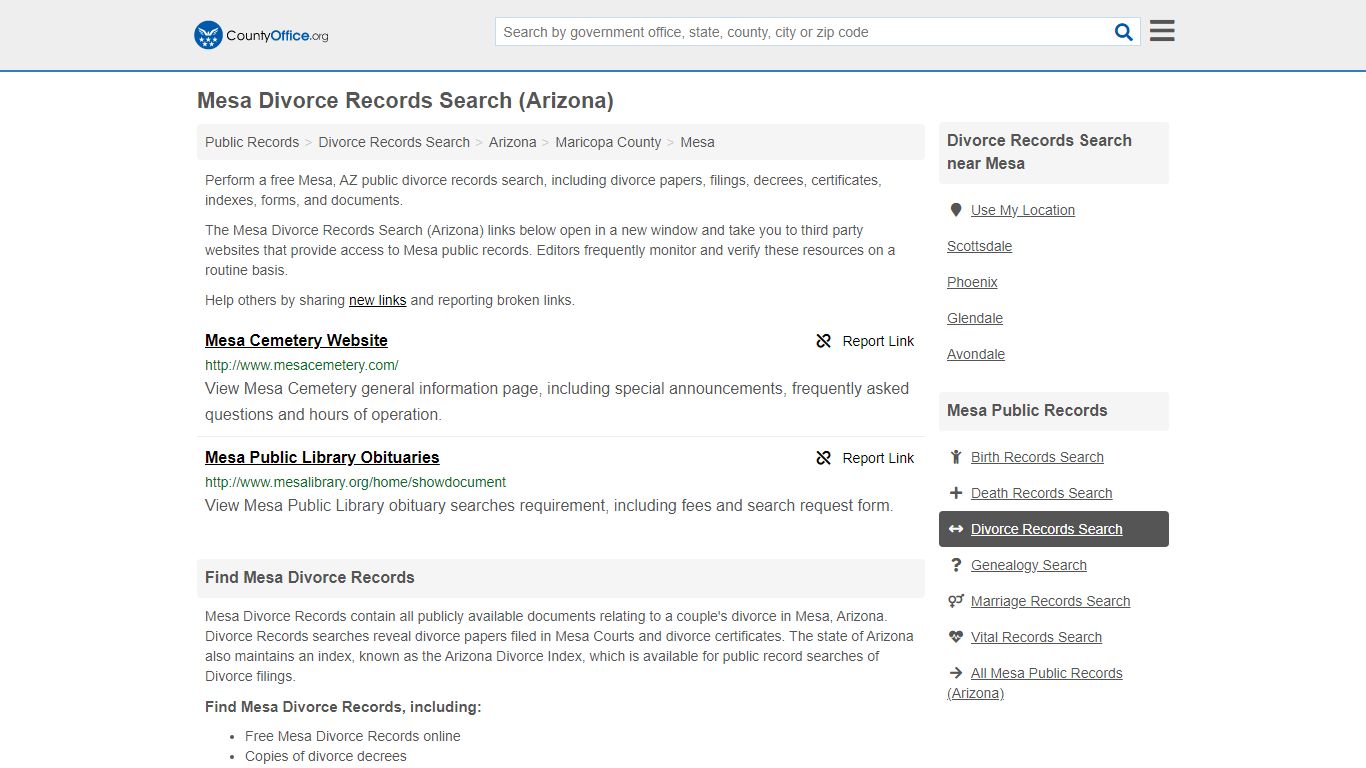Open the hamburger menu icon
The image size is (1366, 768).
(x=1162, y=31)
